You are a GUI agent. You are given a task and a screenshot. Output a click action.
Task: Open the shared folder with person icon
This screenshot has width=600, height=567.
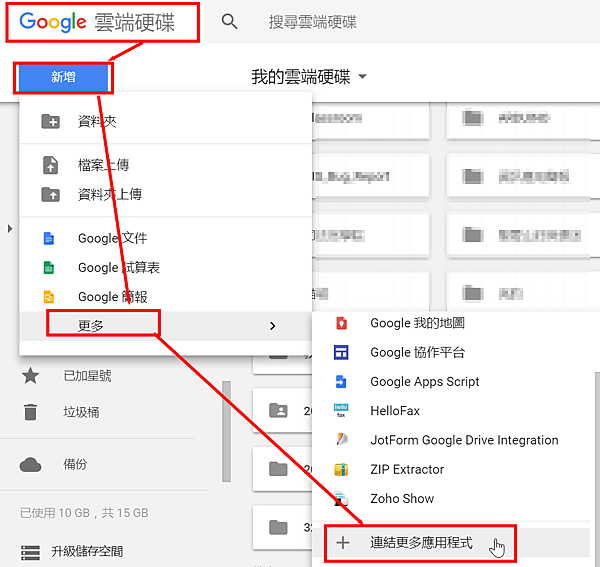click(278, 411)
